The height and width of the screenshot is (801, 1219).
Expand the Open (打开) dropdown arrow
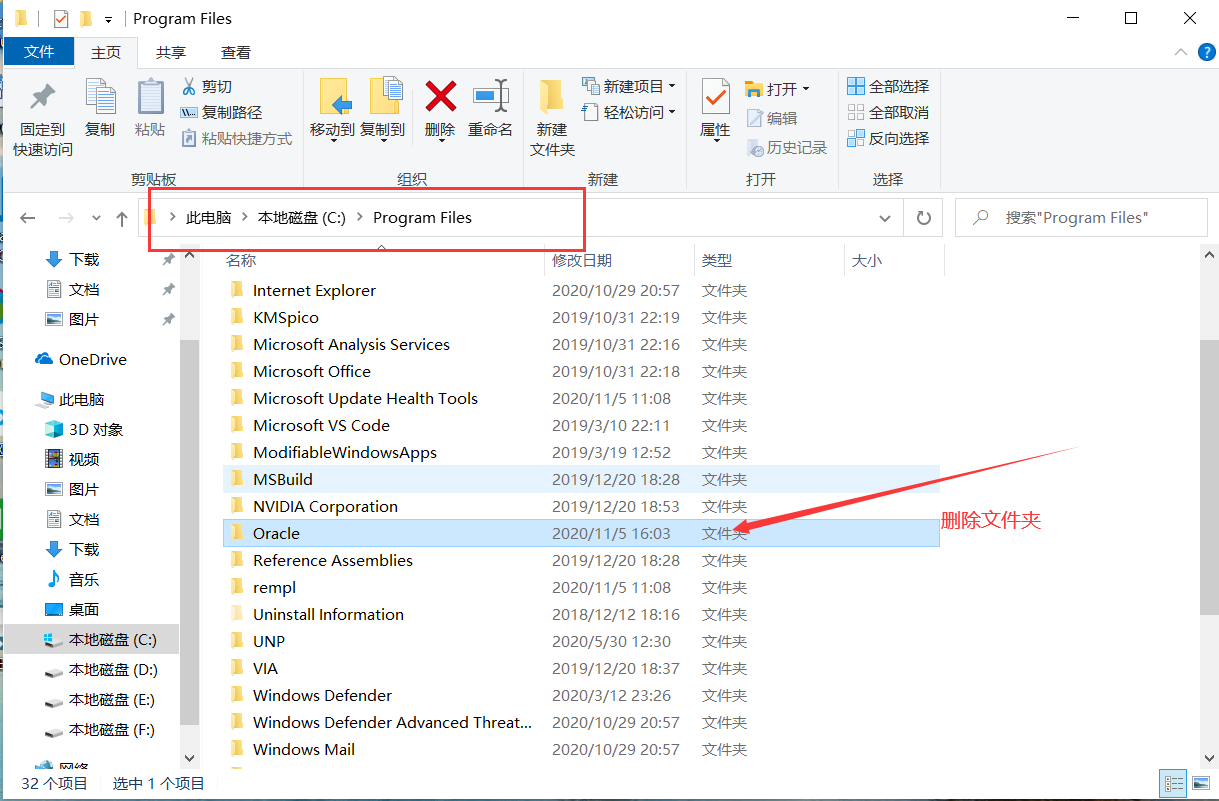(x=806, y=89)
